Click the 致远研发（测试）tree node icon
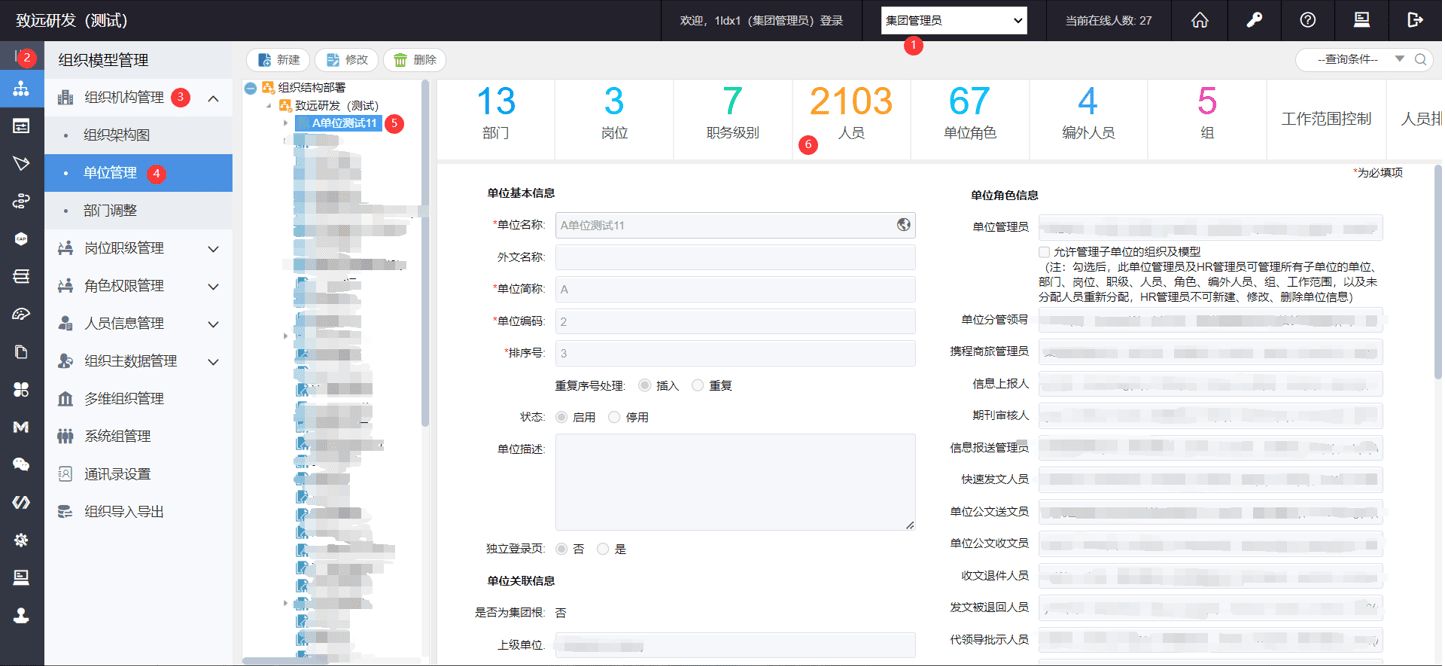The width and height of the screenshot is (1445, 666). click(285, 106)
